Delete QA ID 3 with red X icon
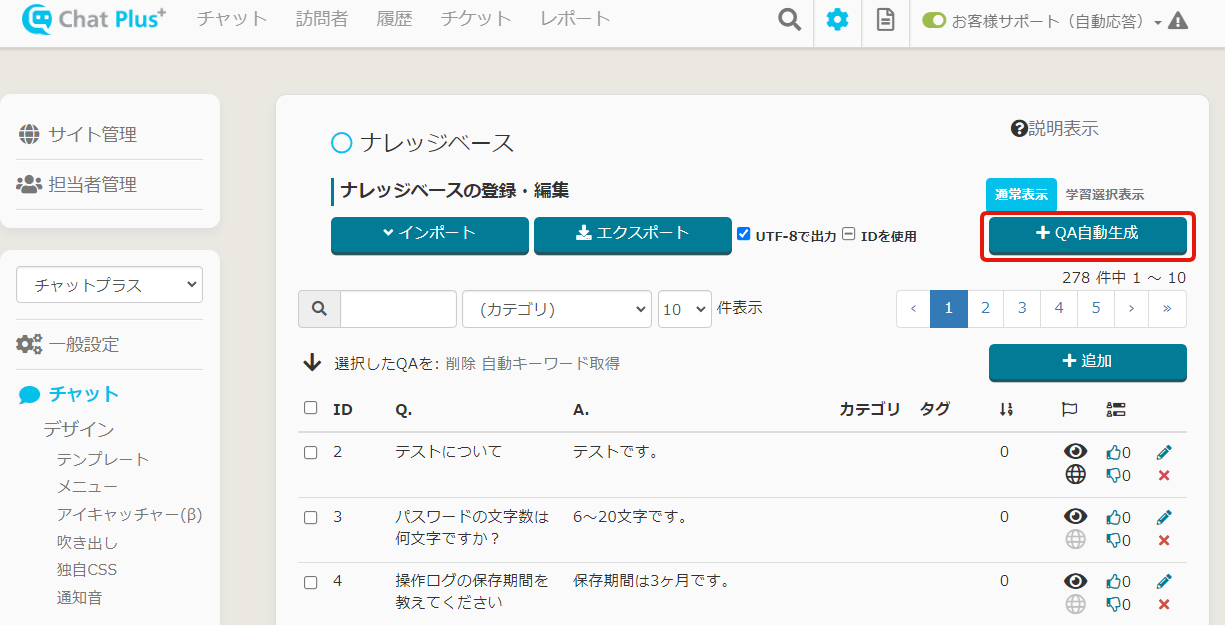 (1163, 540)
